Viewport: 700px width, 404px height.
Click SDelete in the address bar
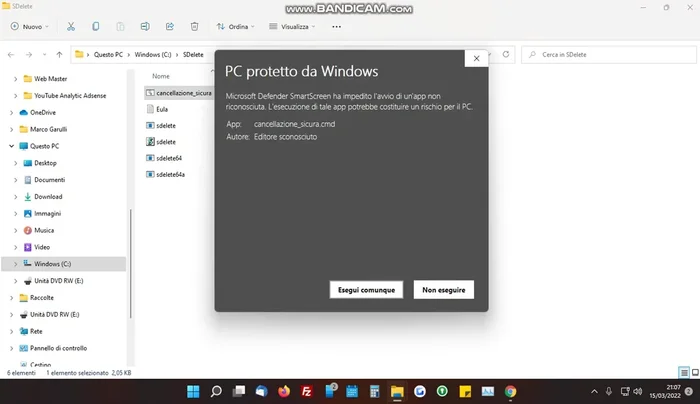pyautogui.click(x=193, y=54)
